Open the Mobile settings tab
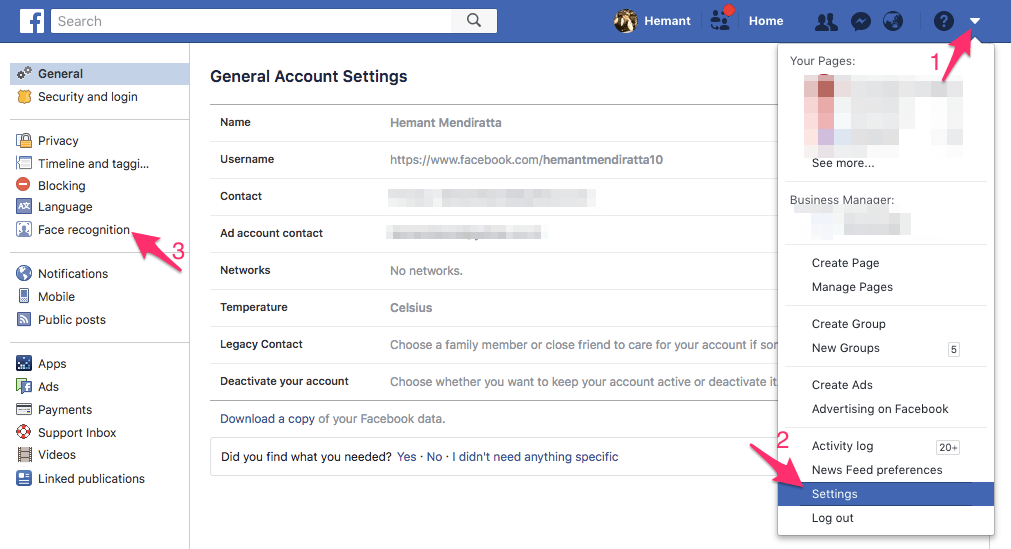 coord(56,297)
